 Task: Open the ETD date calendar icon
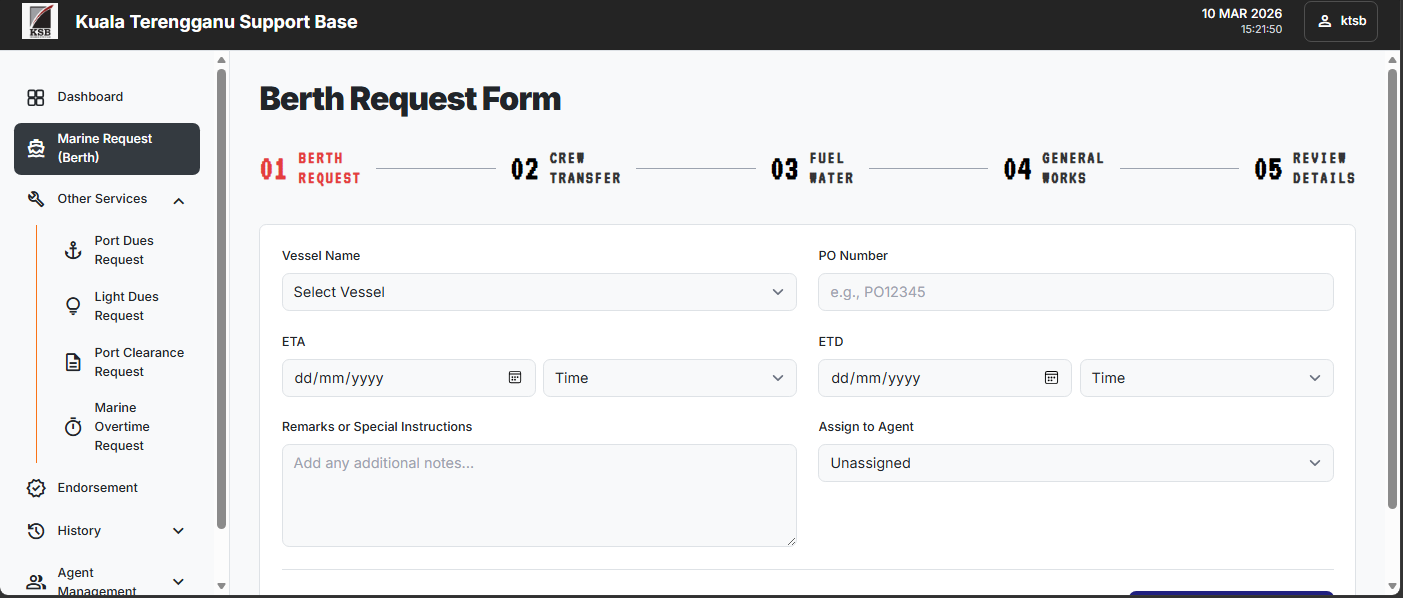click(1051, 377)
